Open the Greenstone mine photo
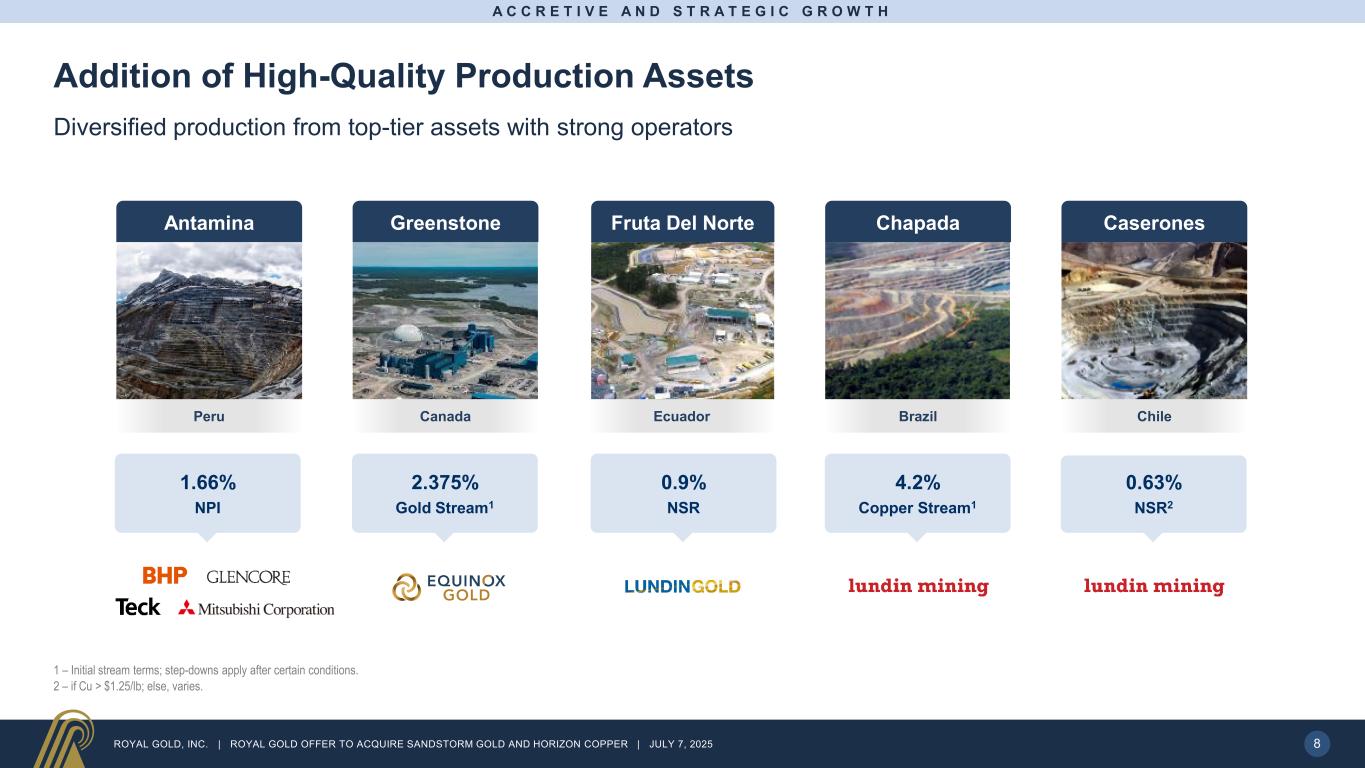This screenshot has width=1365, height=768. pyautogui.click(x=445, y=321)
